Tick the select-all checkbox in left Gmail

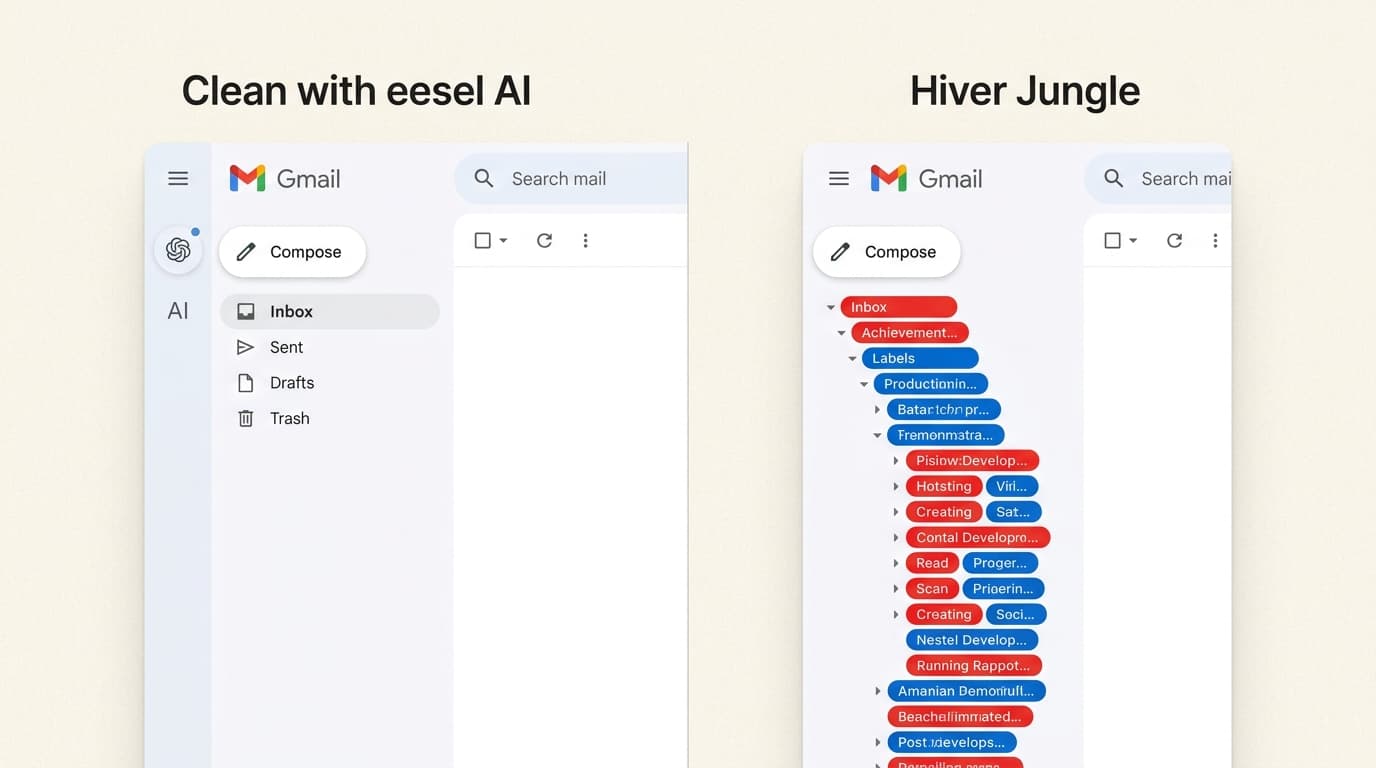click(x=482, y=240)
